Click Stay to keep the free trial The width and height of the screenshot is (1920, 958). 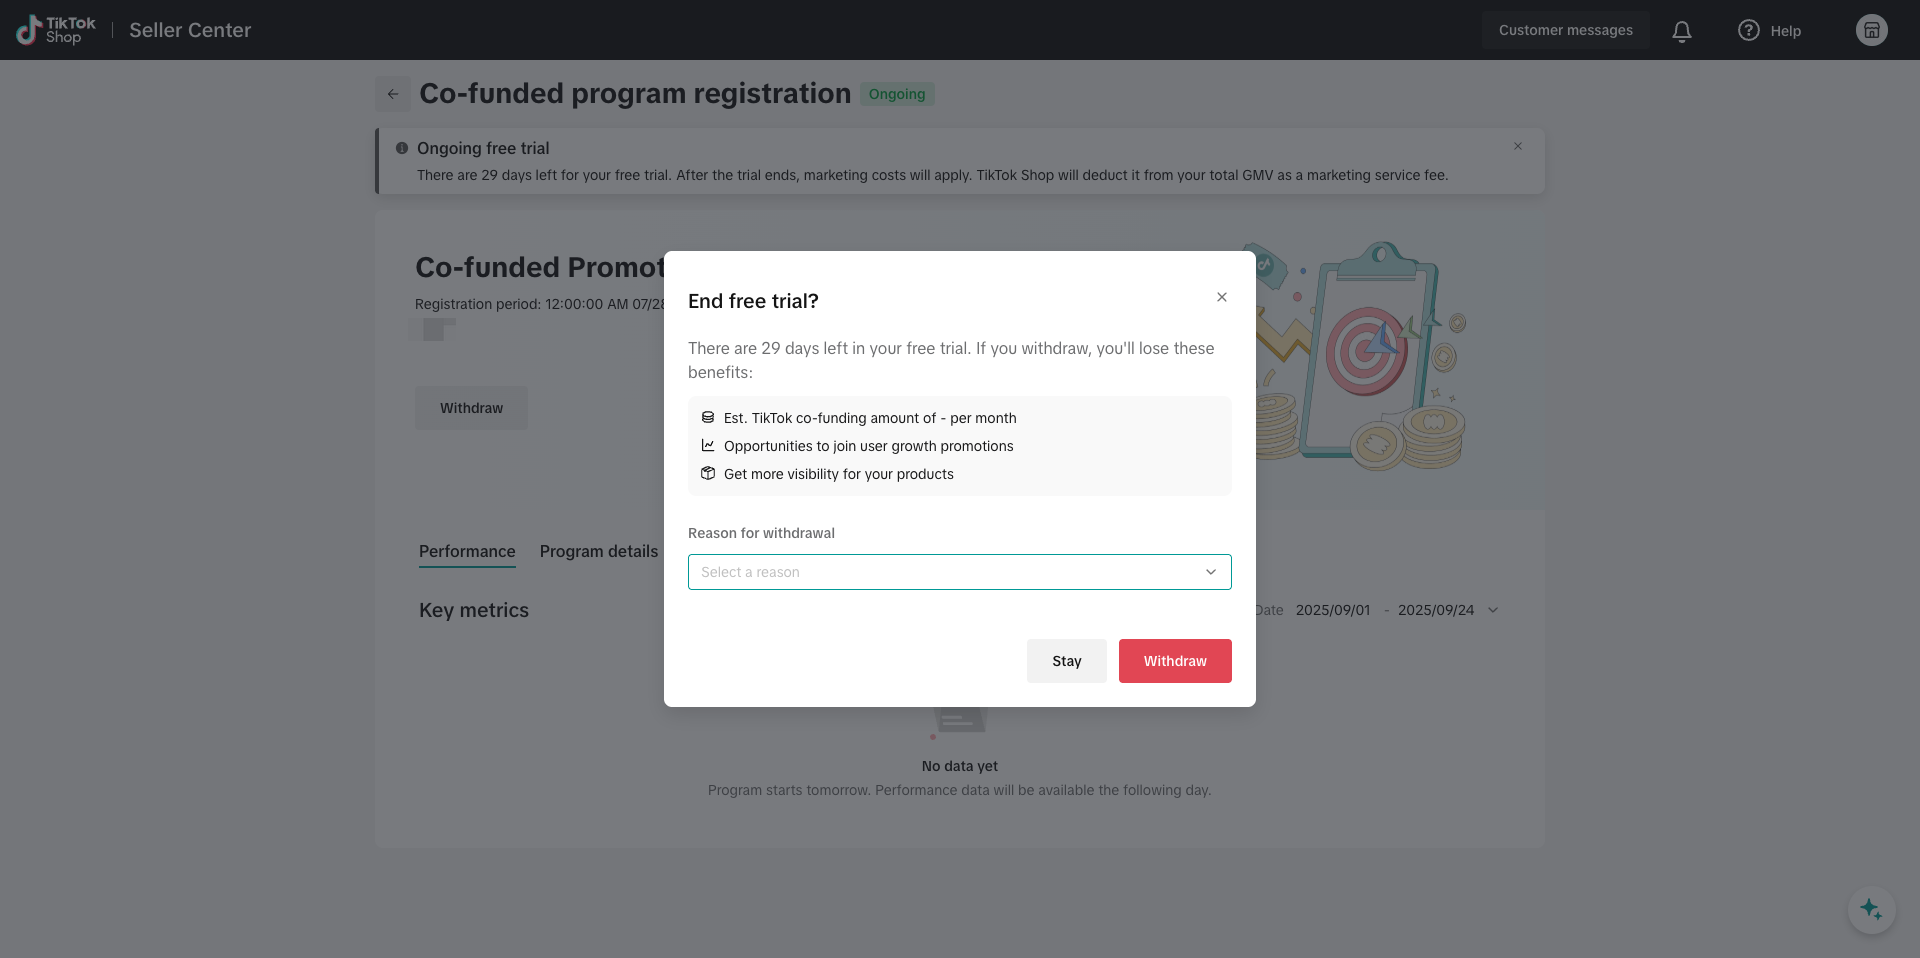[x=1066, y=661]
